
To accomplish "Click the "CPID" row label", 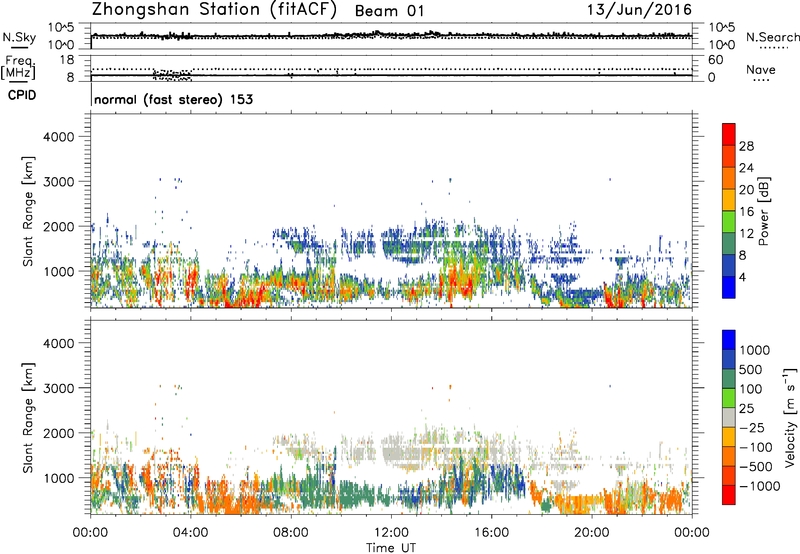I will click(22, 95).
